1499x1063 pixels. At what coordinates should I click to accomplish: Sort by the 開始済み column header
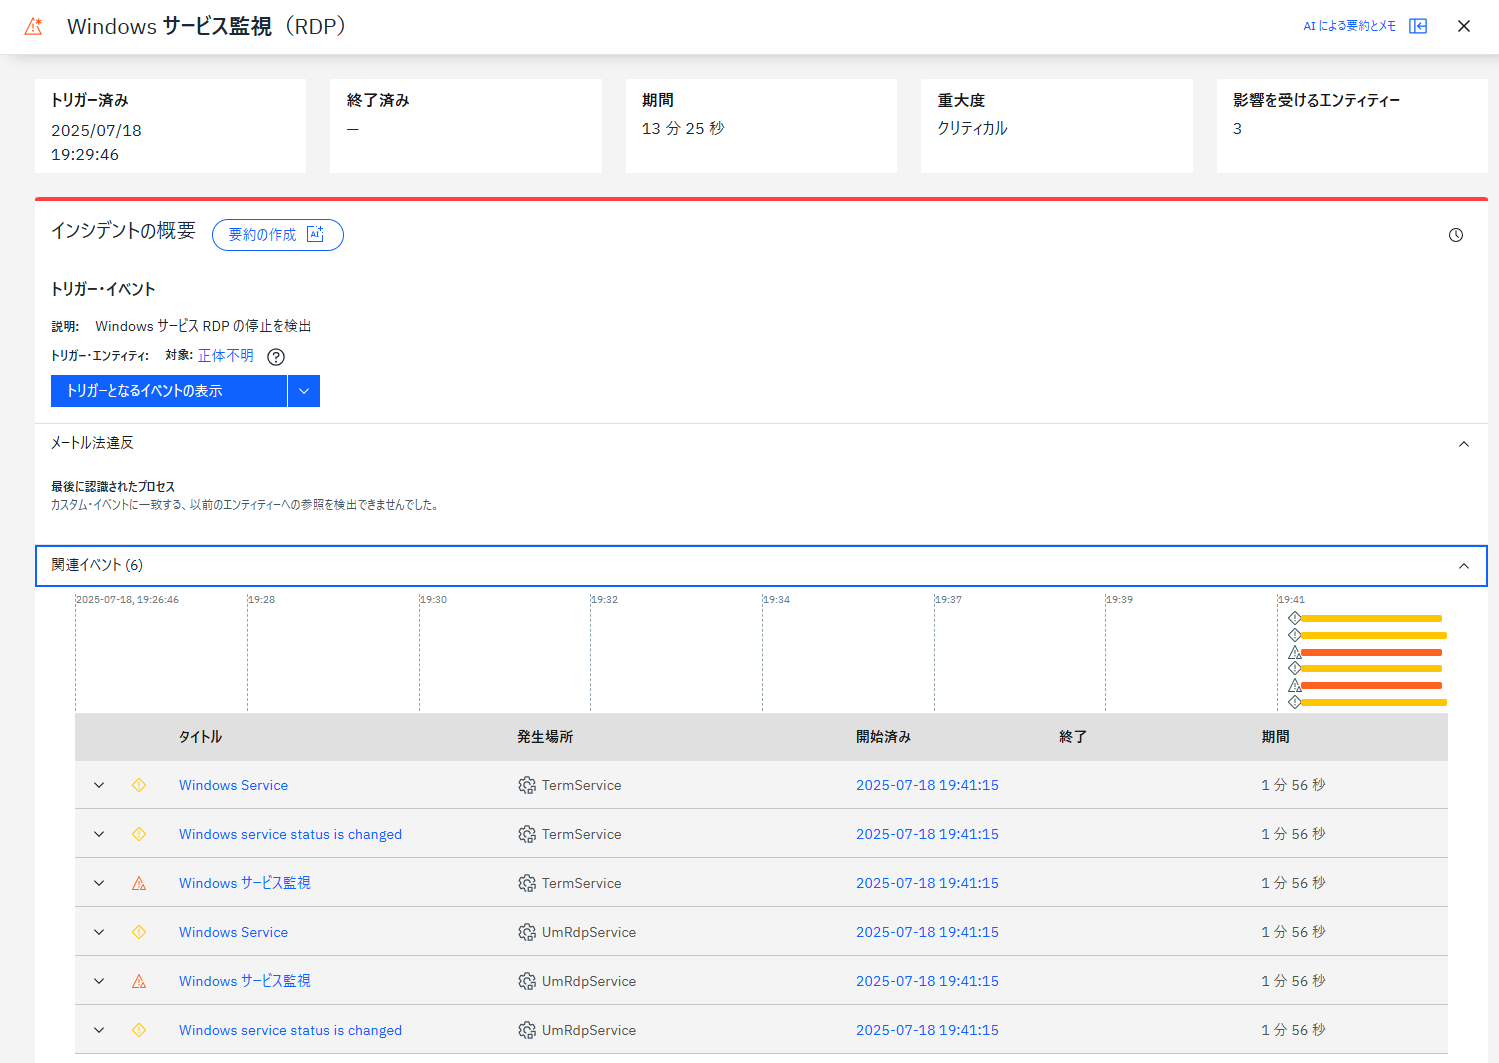[x=883, y=737]
